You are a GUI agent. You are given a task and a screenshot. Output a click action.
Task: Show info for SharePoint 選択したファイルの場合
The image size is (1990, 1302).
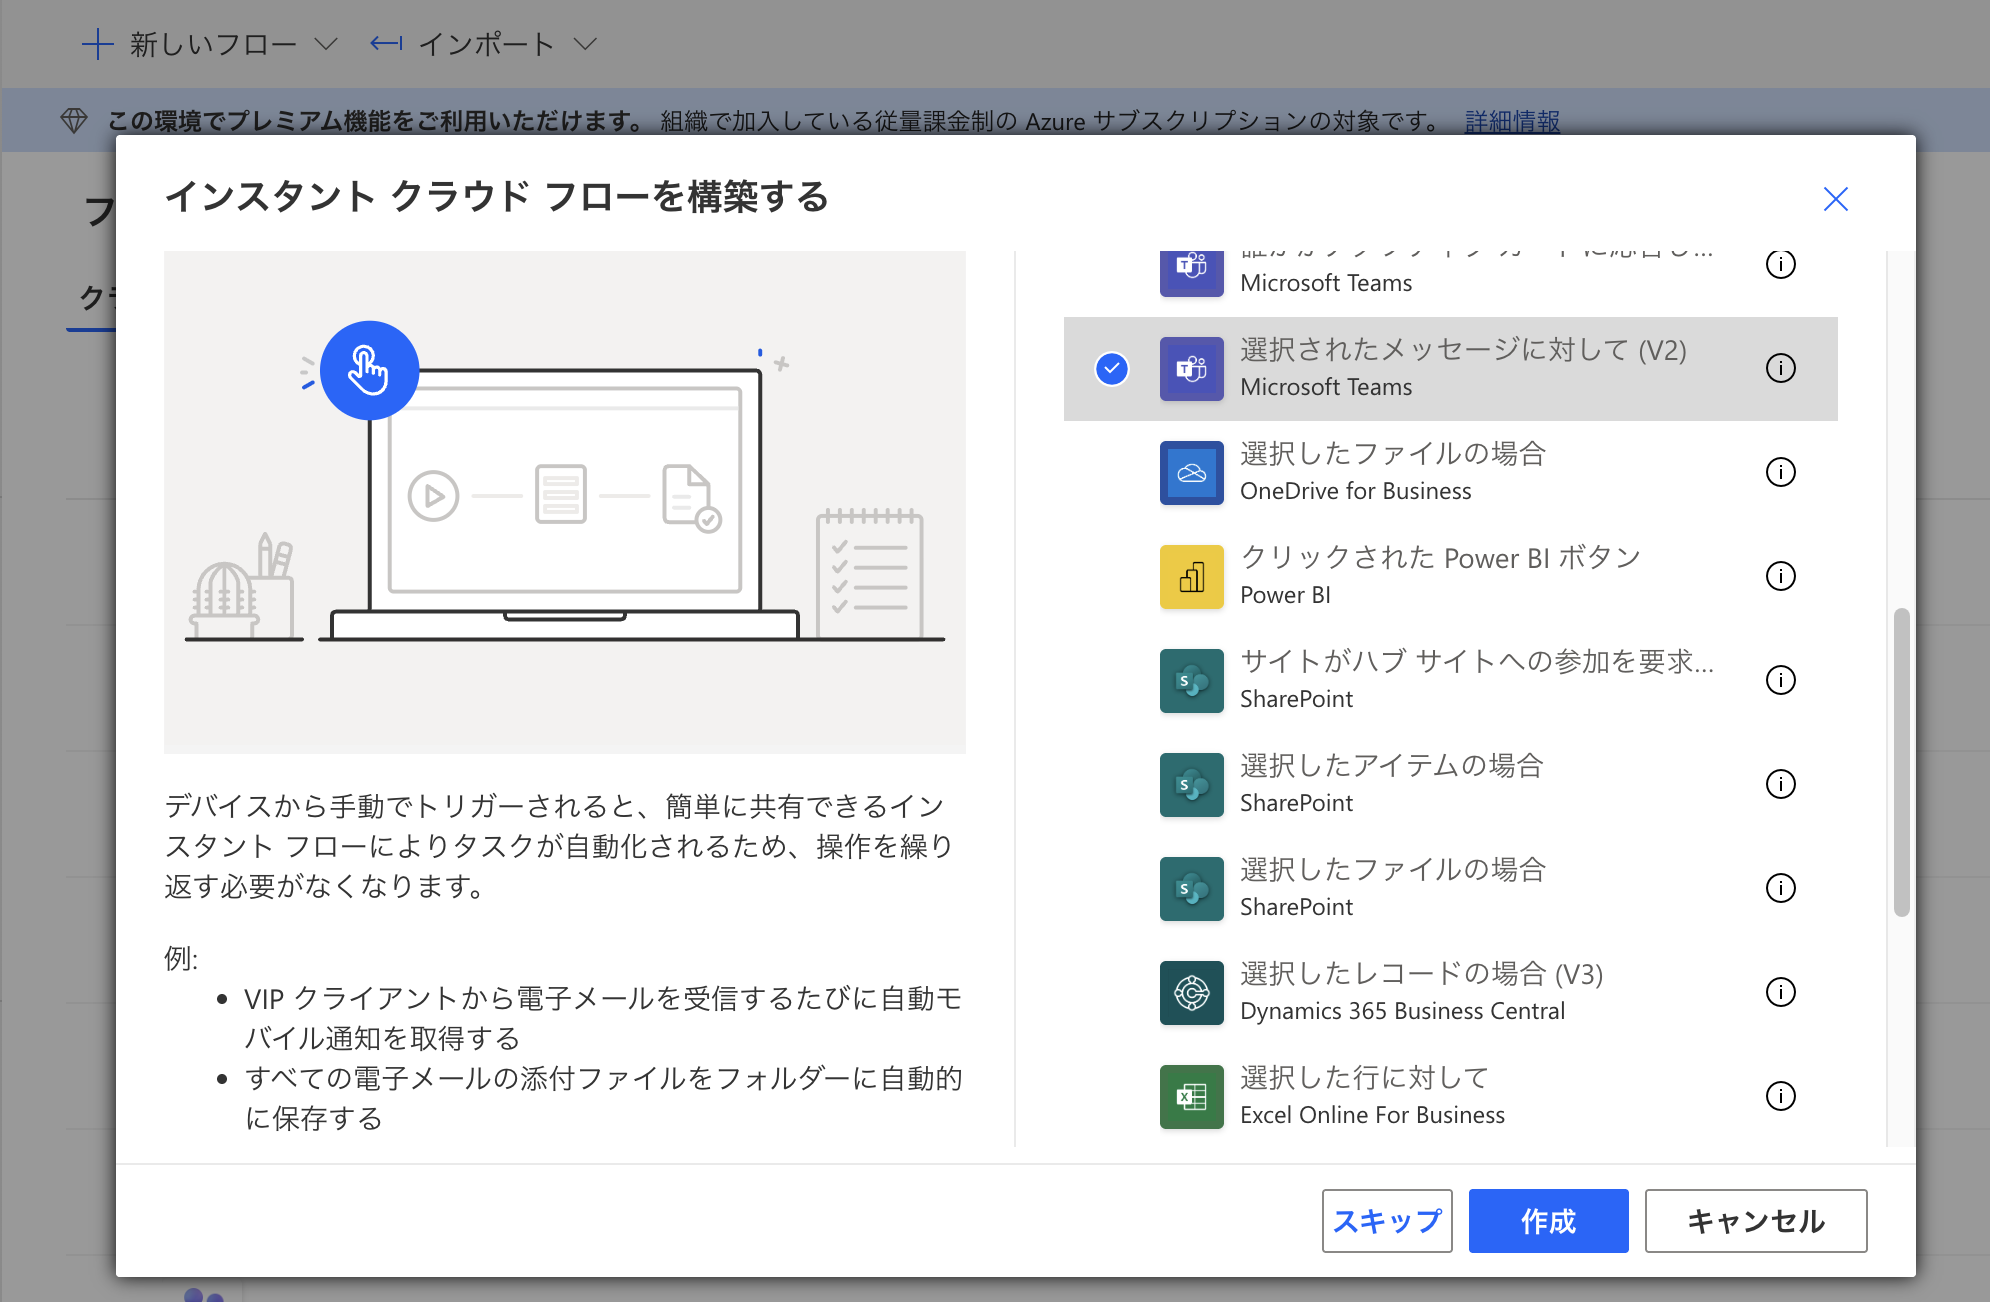pos(1780,888)
